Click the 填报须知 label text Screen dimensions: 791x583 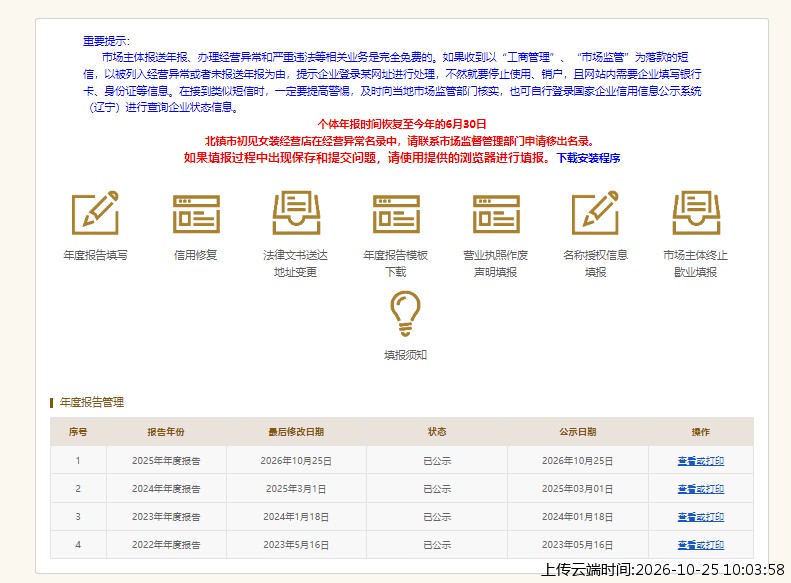[405, 355]
